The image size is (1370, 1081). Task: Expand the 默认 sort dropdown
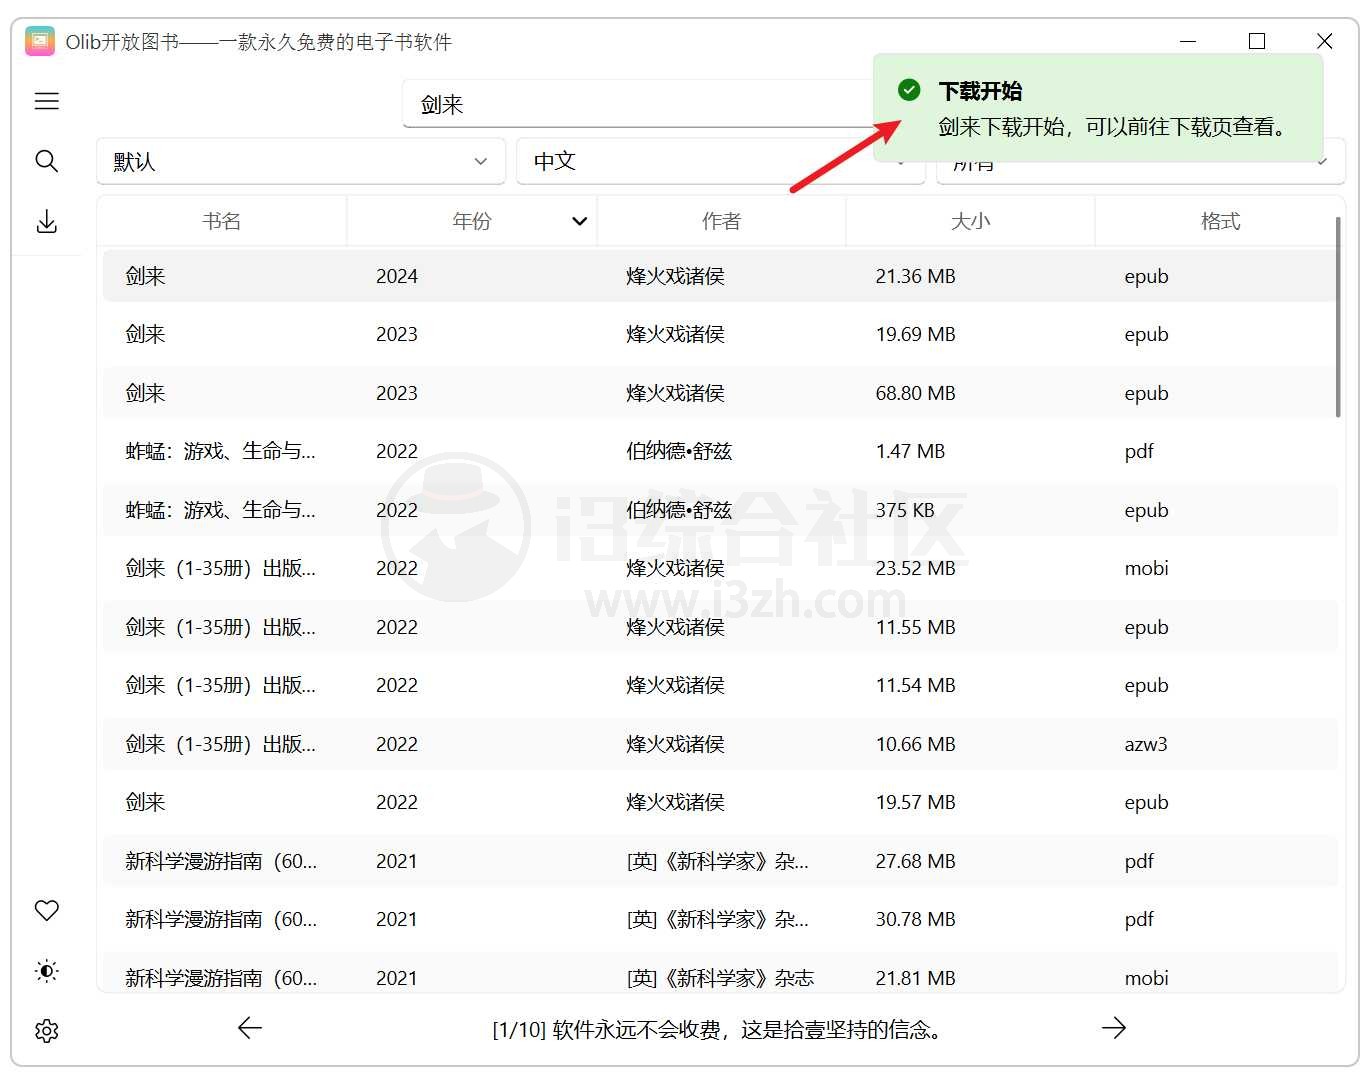coord(300,161)
